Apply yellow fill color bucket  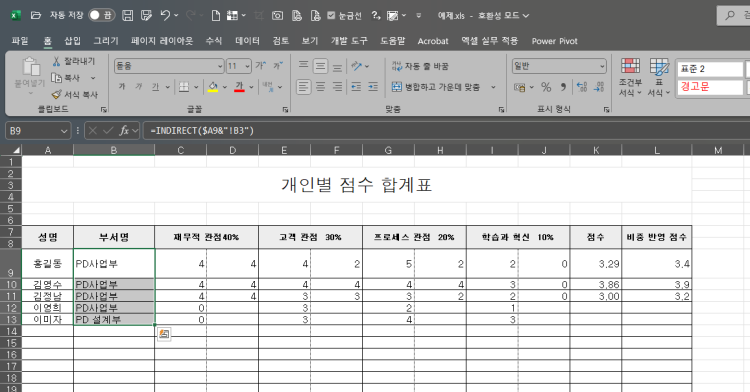point(213,87)
